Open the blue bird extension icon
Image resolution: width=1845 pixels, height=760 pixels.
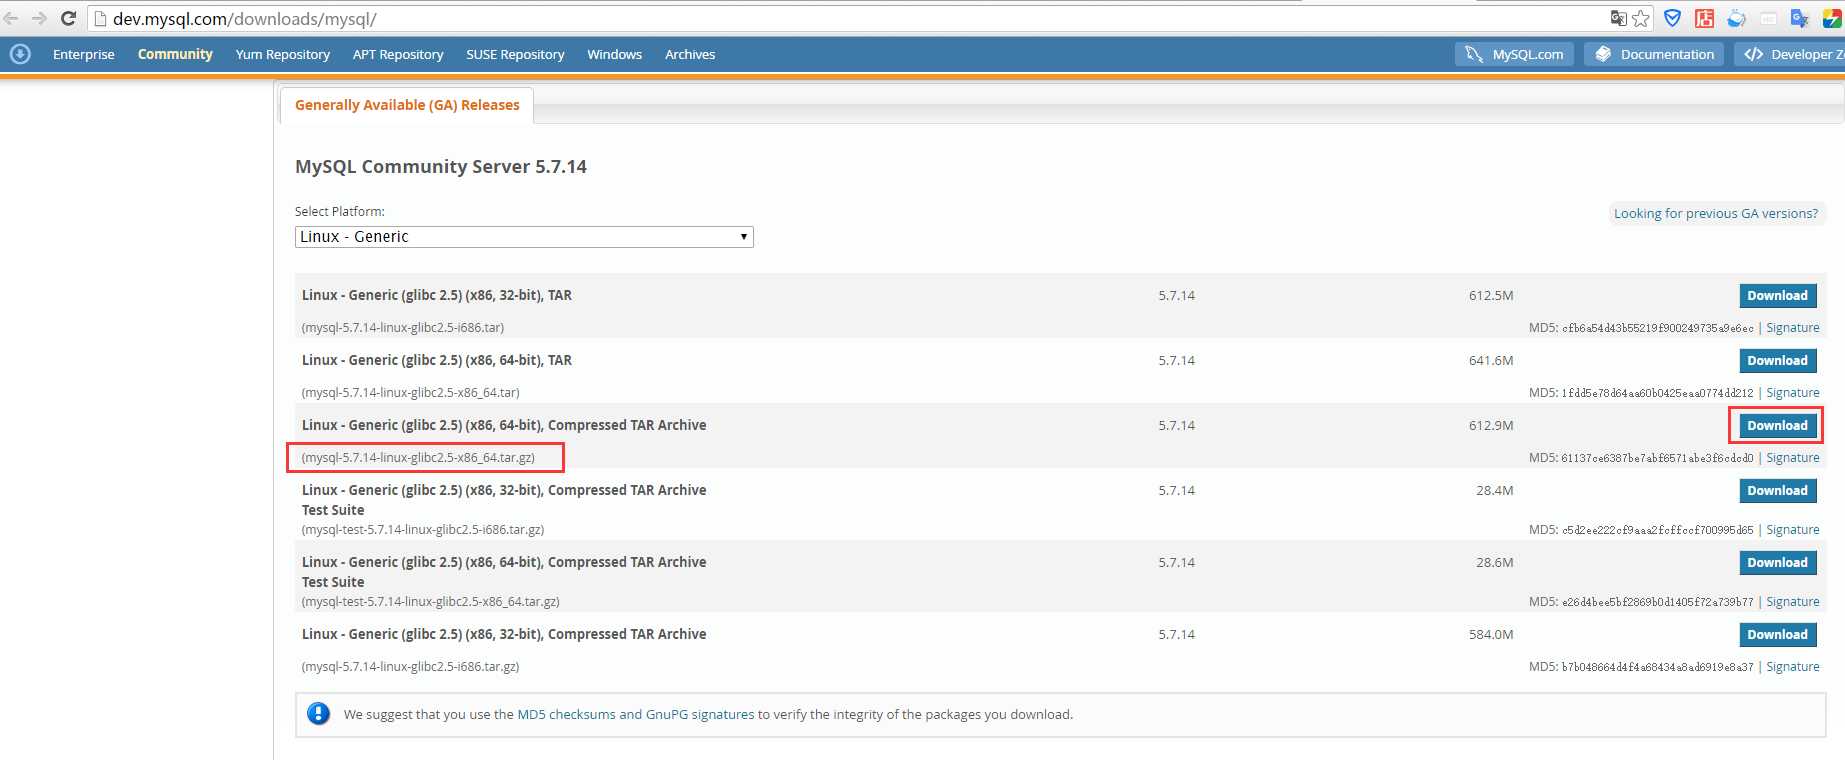[x=1736, y=18]
